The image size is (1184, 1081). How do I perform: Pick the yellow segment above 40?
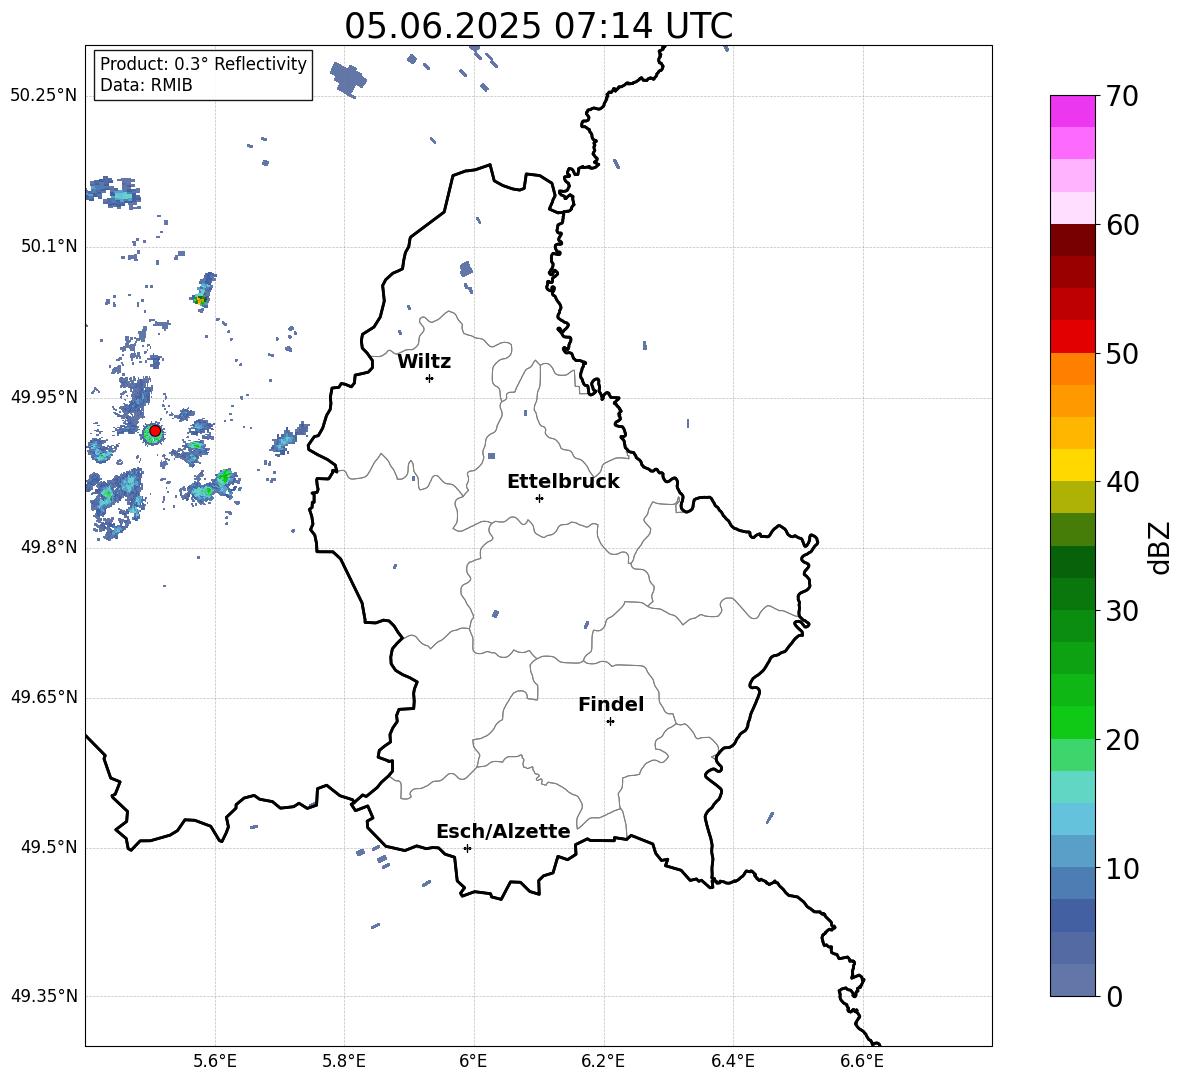(x=1073, y=465)
